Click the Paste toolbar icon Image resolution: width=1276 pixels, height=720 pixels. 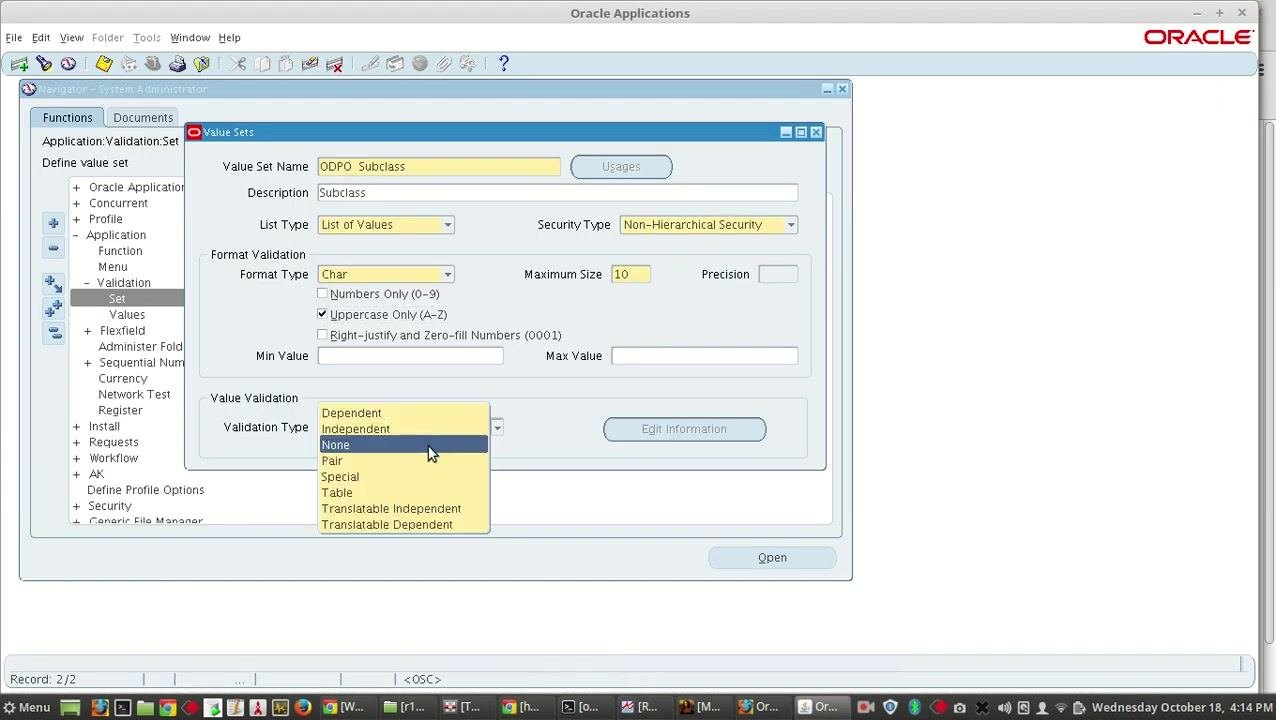[x=286, y=64]
